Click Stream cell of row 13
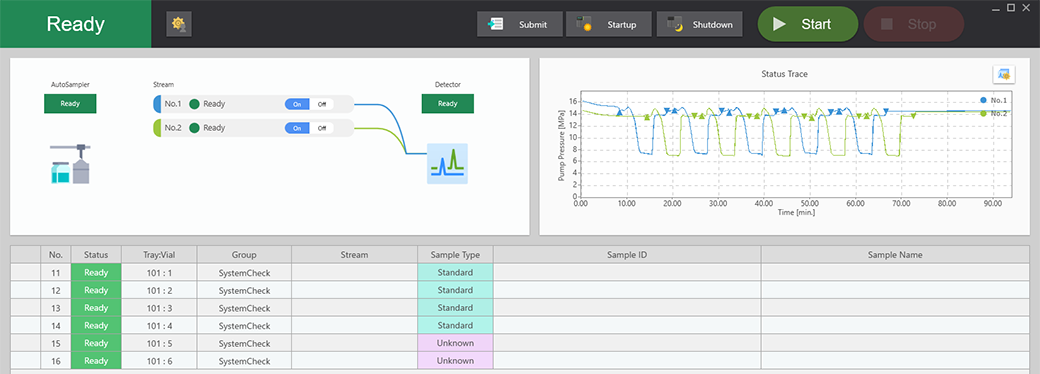Image resolution: width=1040 pixels, height=374 pixels. [354, 308]
